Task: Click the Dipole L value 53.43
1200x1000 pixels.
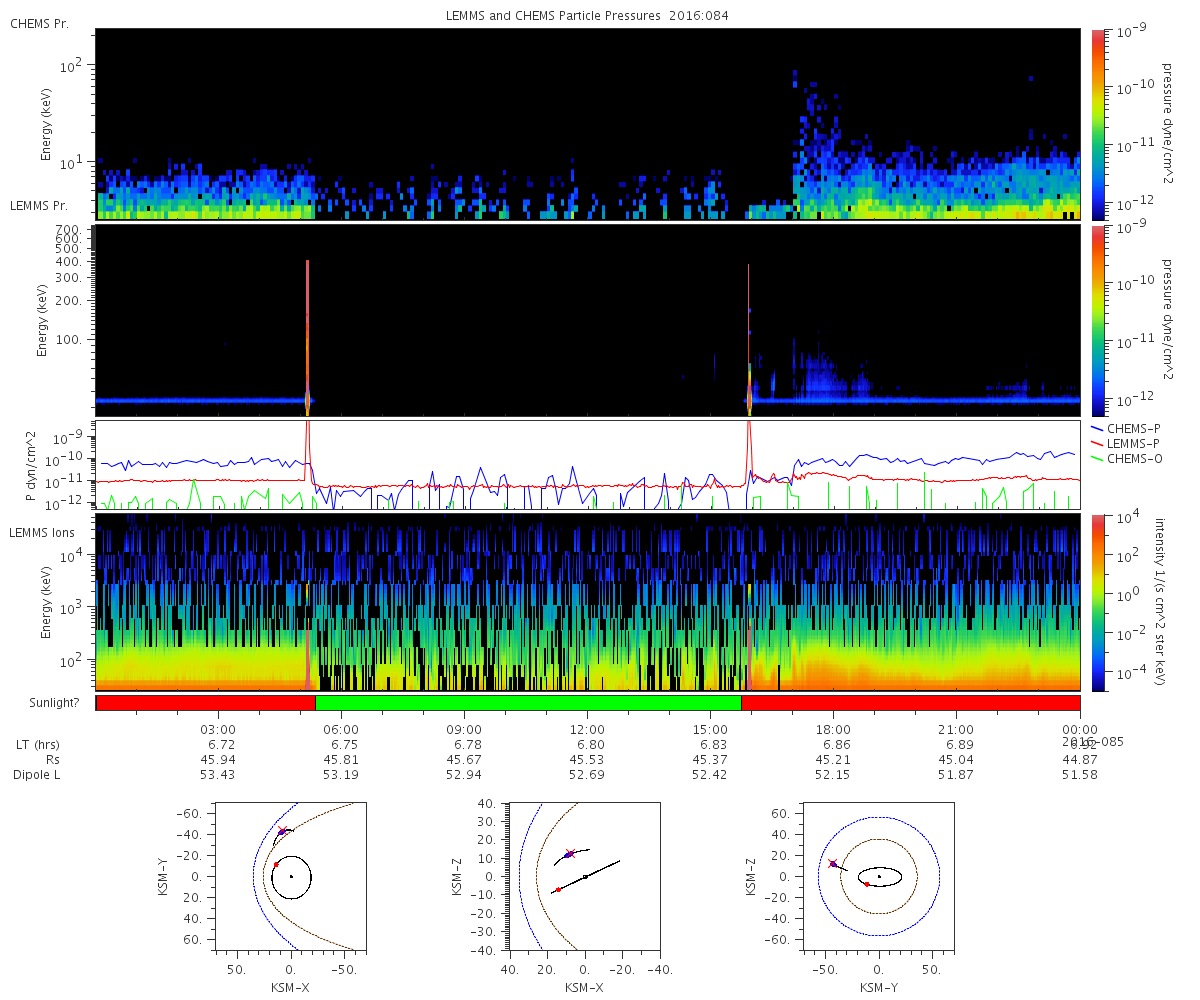Action: click(218, 775)
